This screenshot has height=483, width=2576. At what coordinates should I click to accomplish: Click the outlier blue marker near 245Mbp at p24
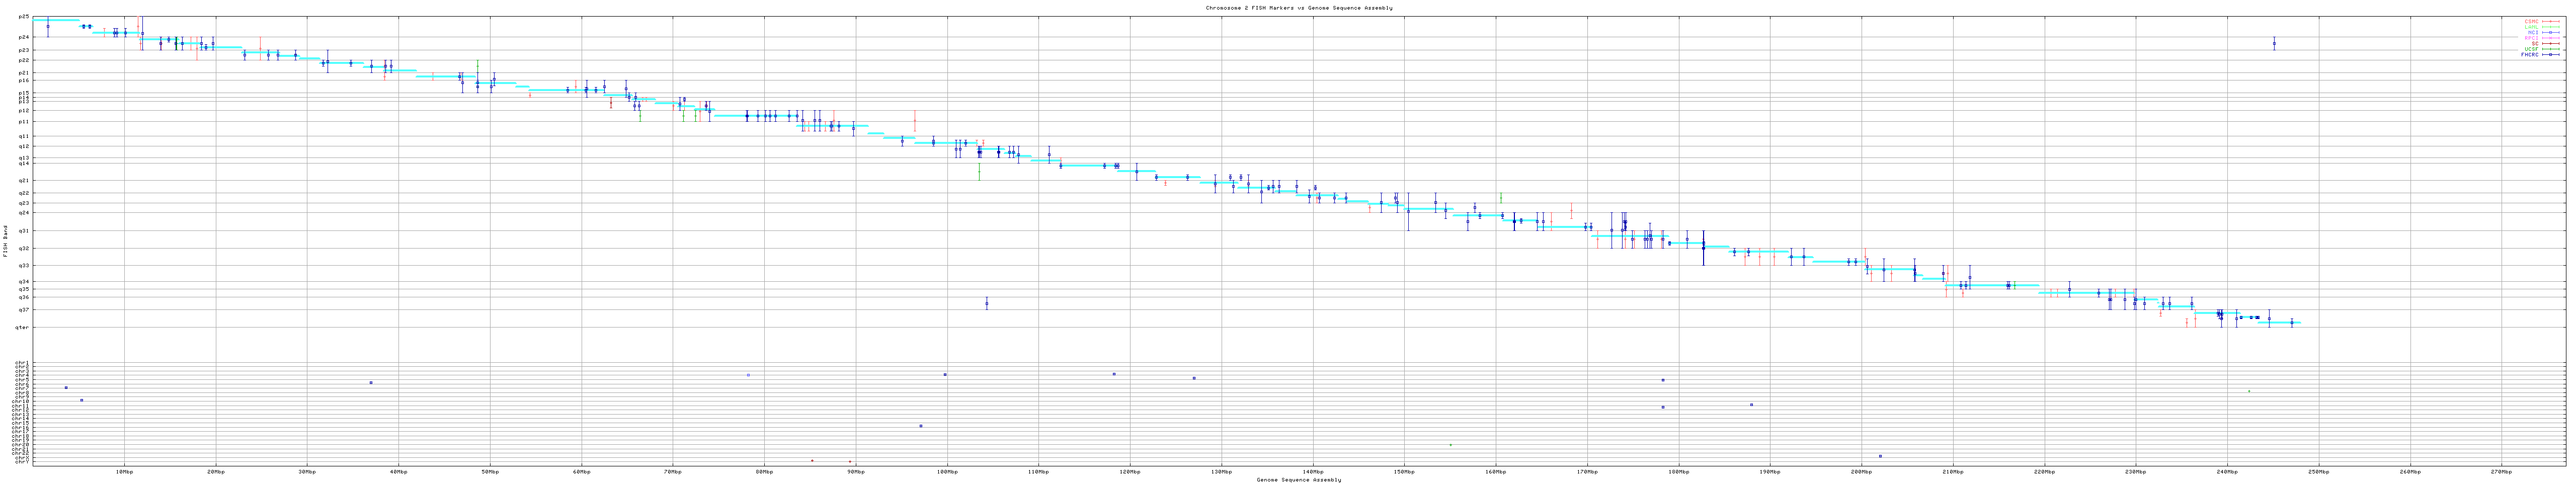click(2274, 44)
